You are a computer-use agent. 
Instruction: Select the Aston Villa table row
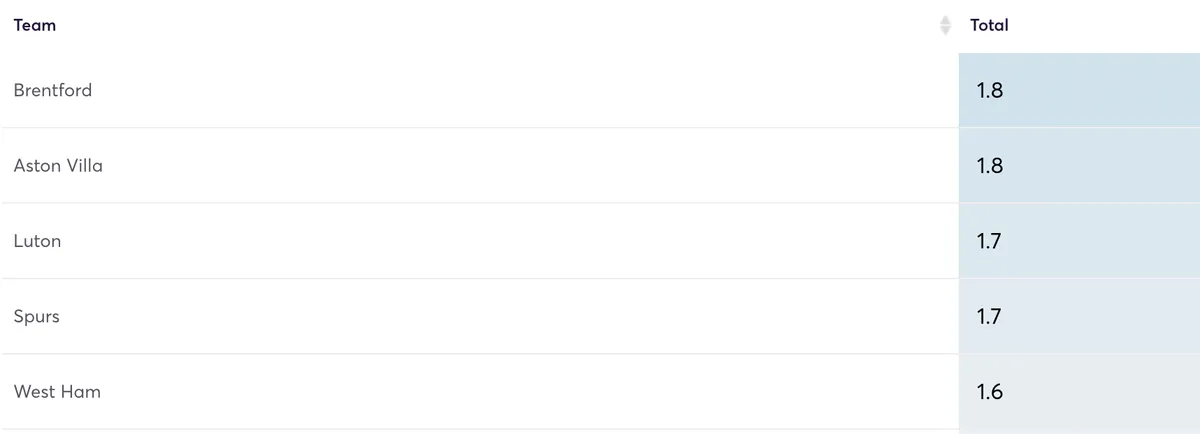tap(600, 166)
